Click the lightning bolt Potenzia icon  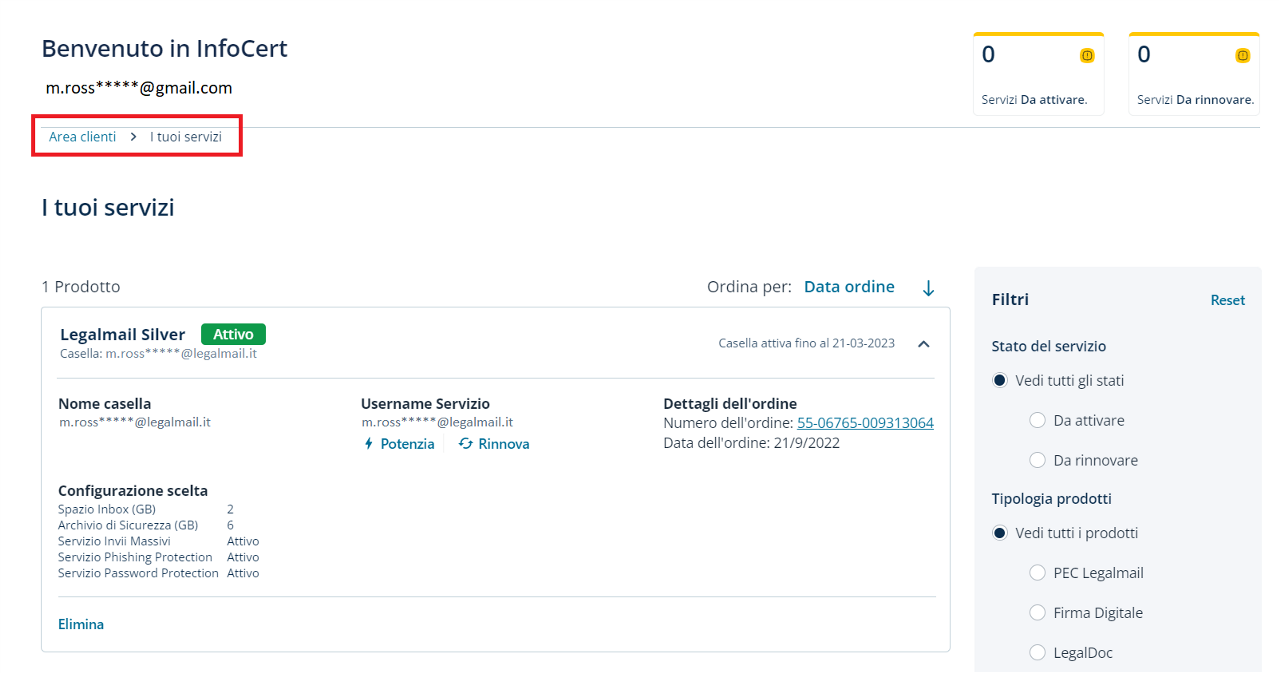point(368,444)
